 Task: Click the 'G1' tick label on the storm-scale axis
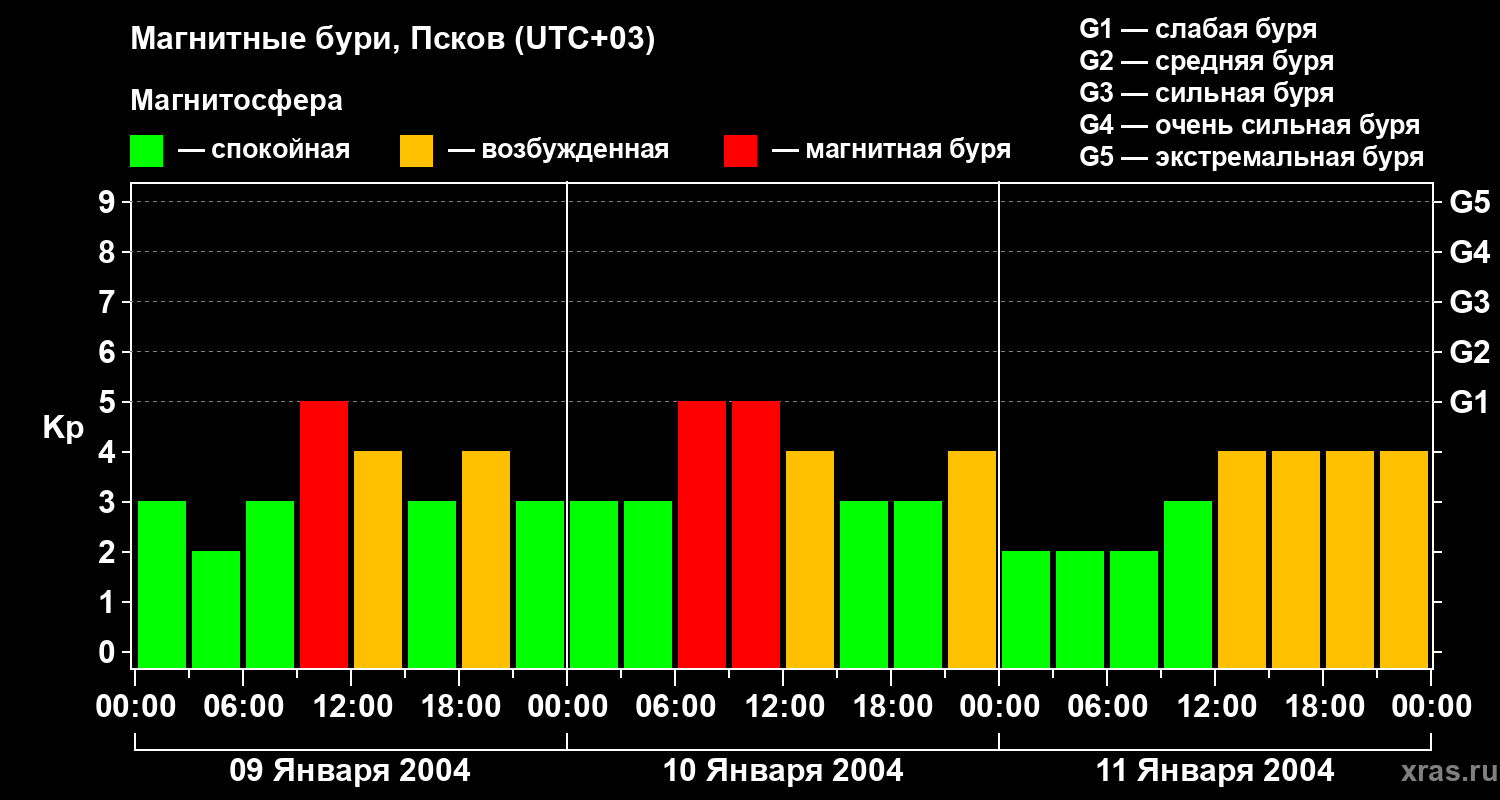1469,403
